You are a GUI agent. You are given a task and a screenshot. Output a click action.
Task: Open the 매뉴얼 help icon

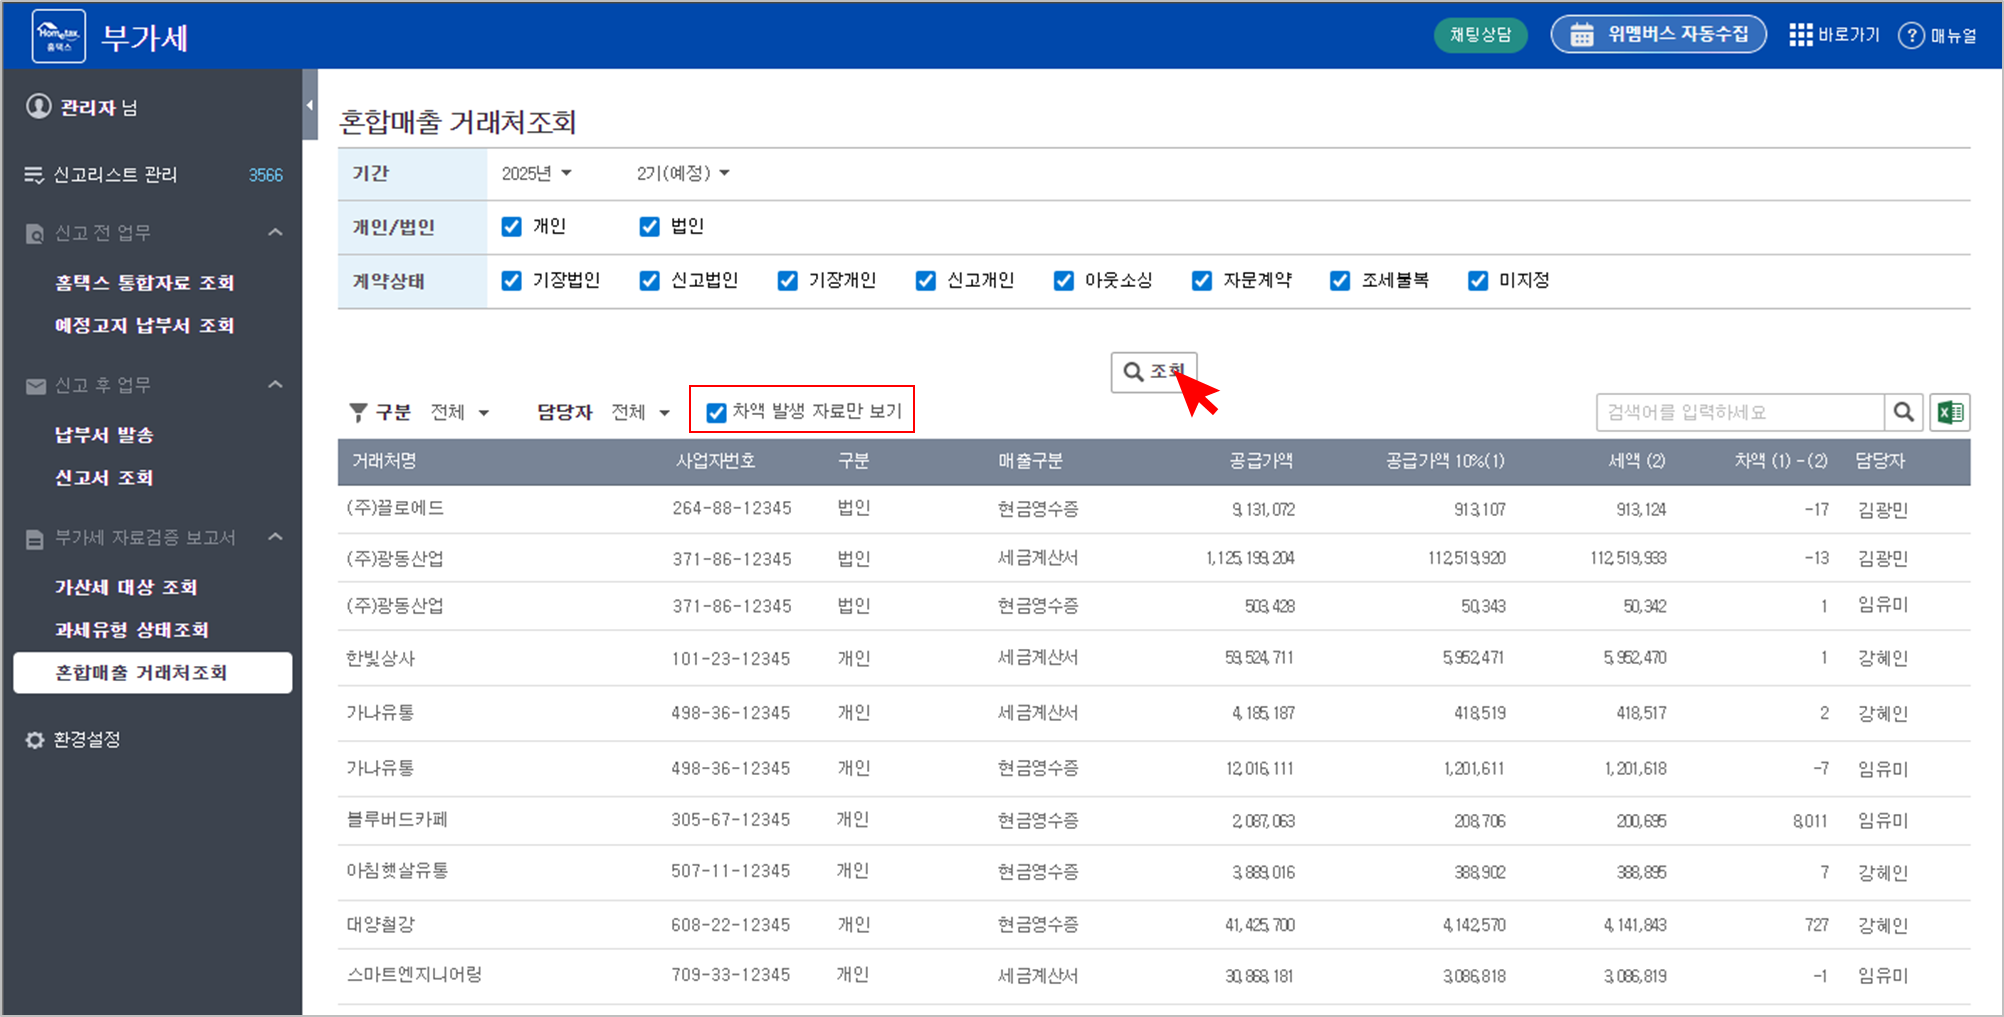(x=1911, y=35)
